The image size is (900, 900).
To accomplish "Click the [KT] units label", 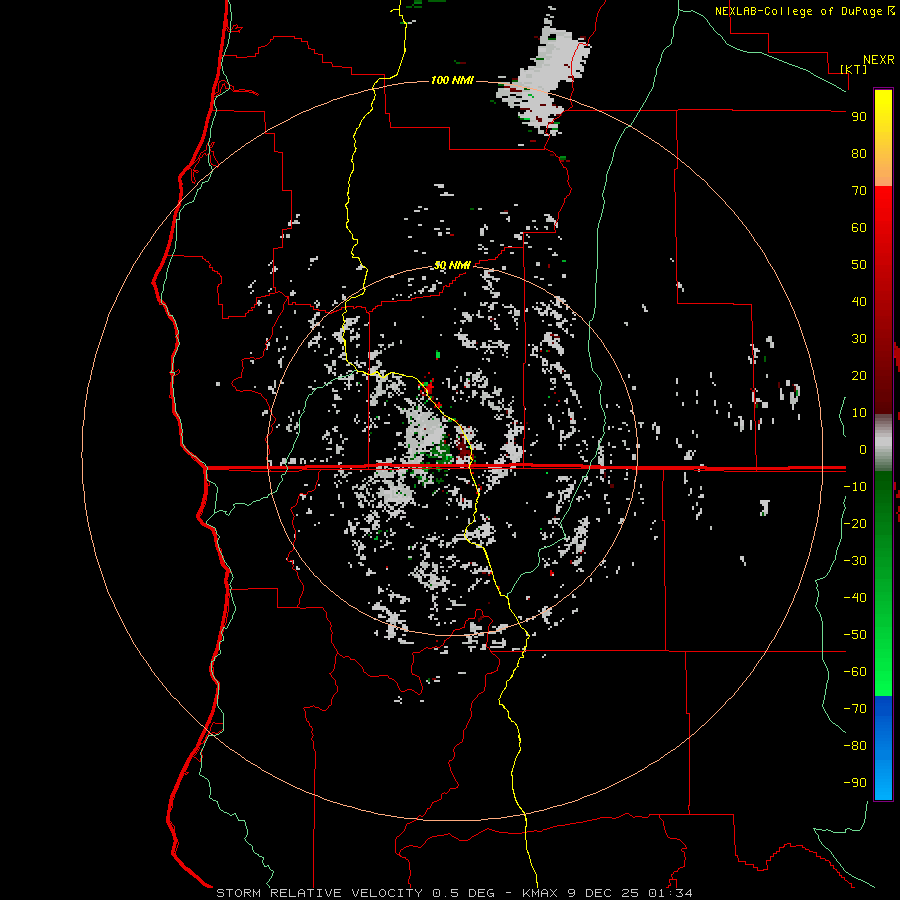I will (x=854, y=69).
